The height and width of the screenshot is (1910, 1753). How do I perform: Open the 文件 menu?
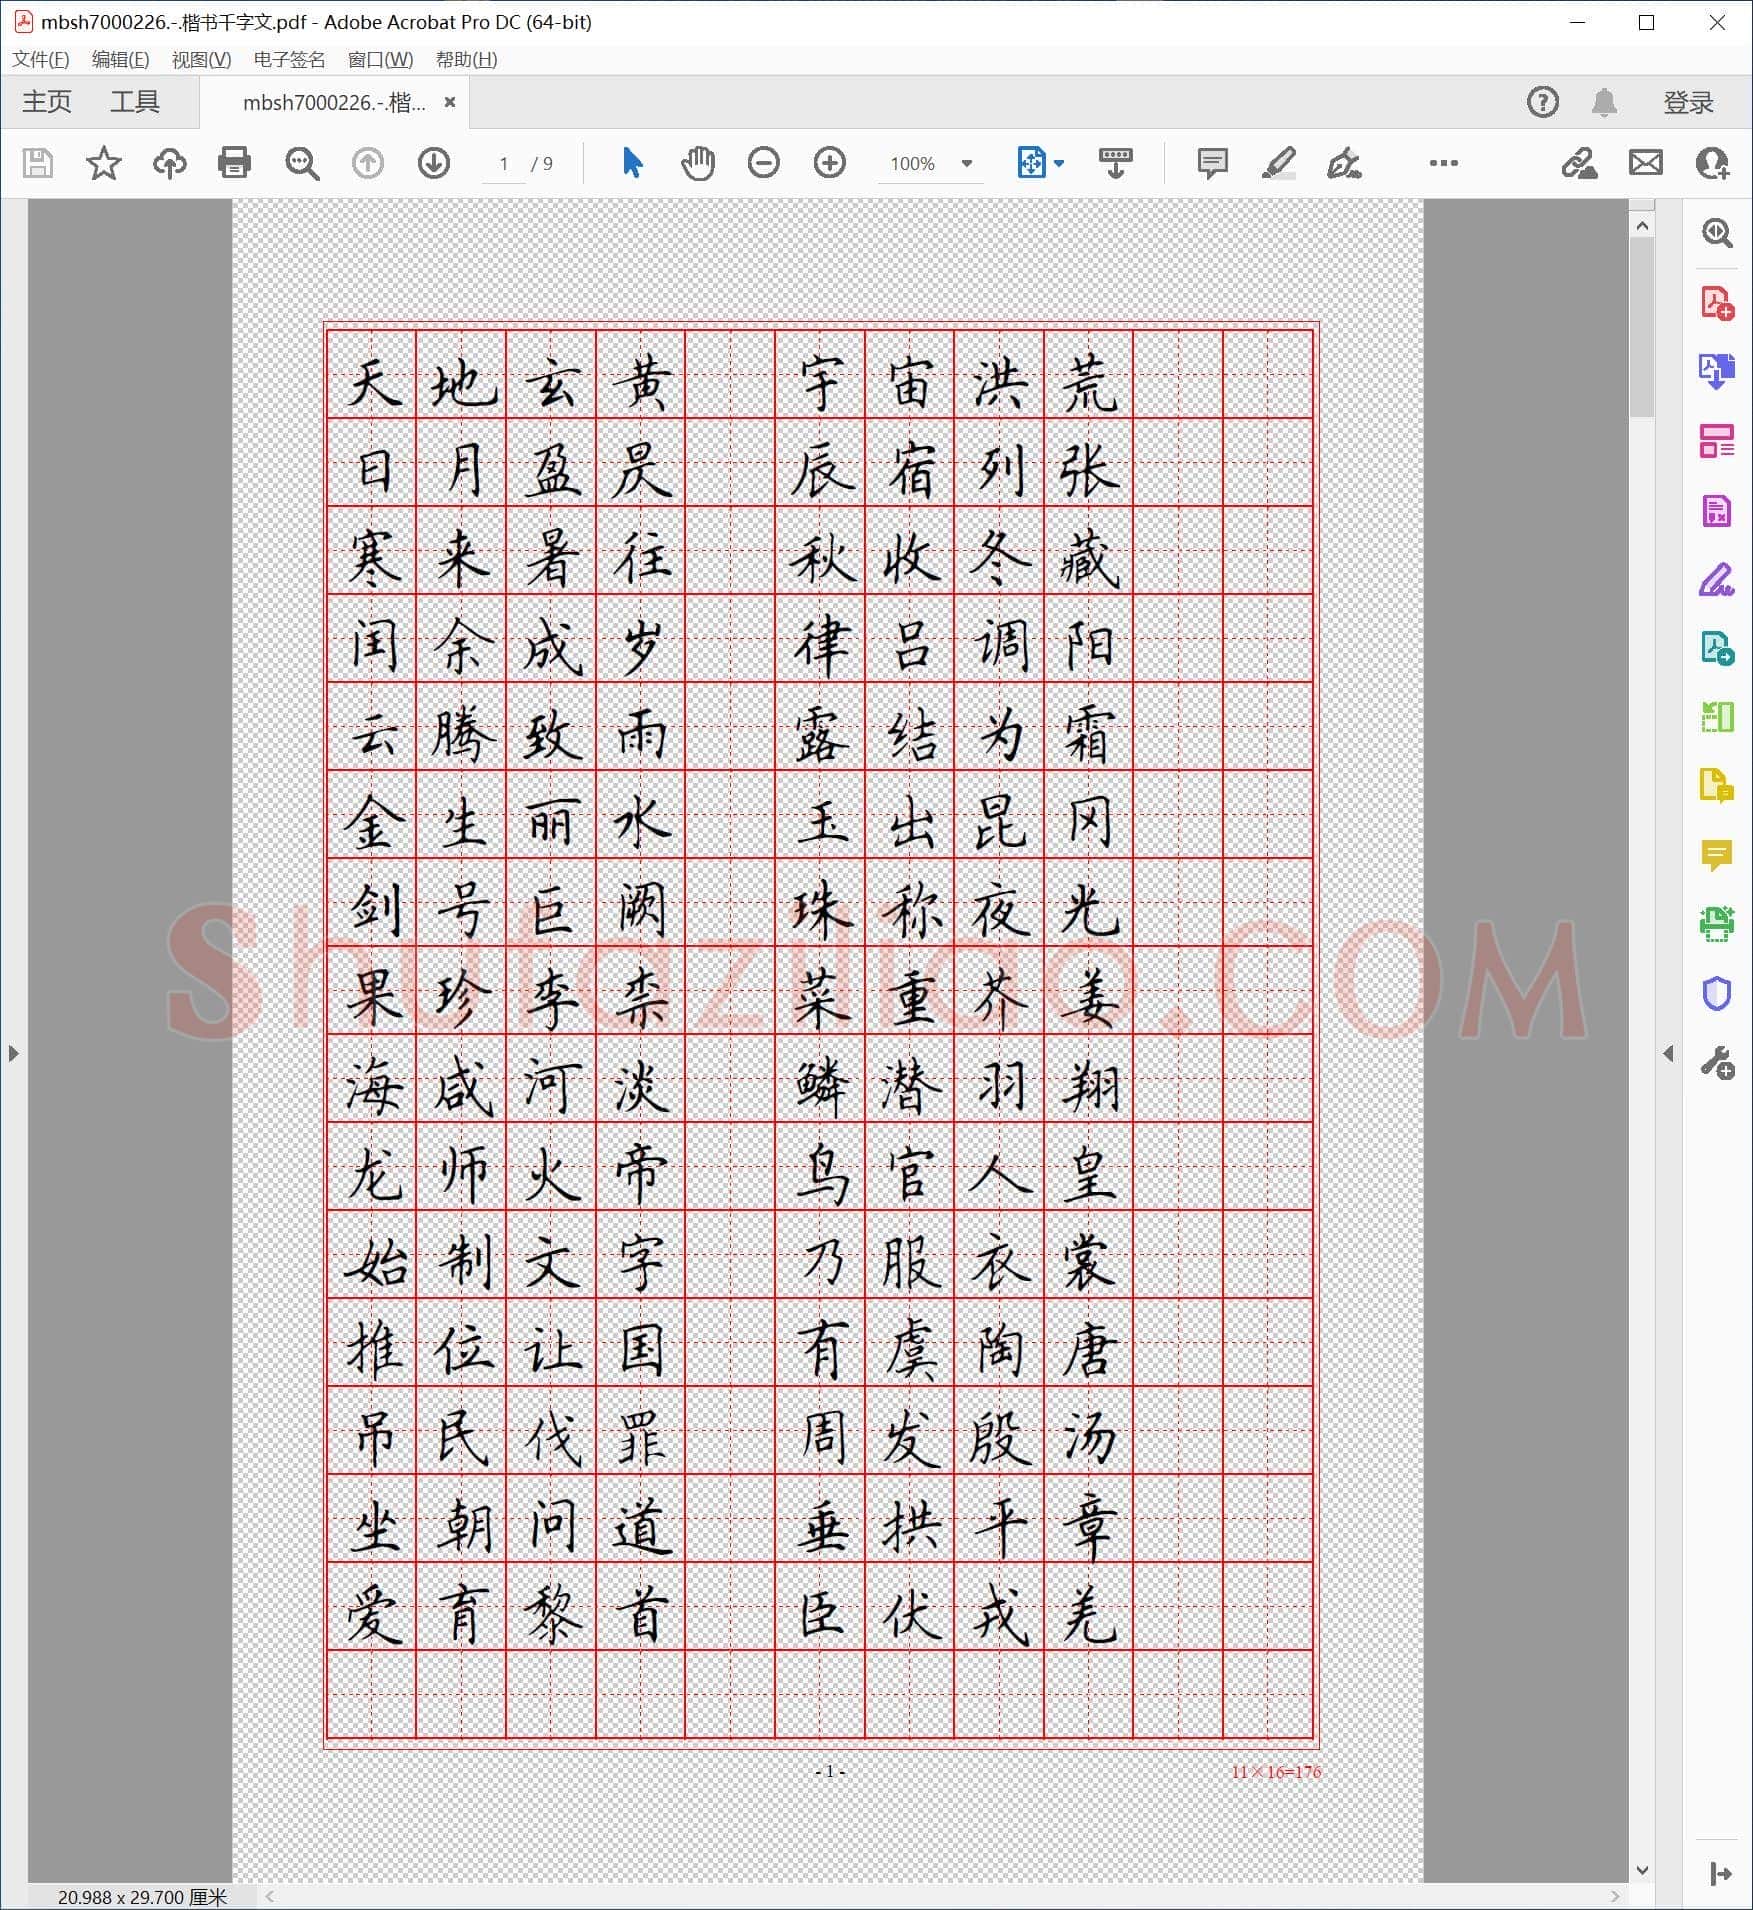click(x=40, y=59)
